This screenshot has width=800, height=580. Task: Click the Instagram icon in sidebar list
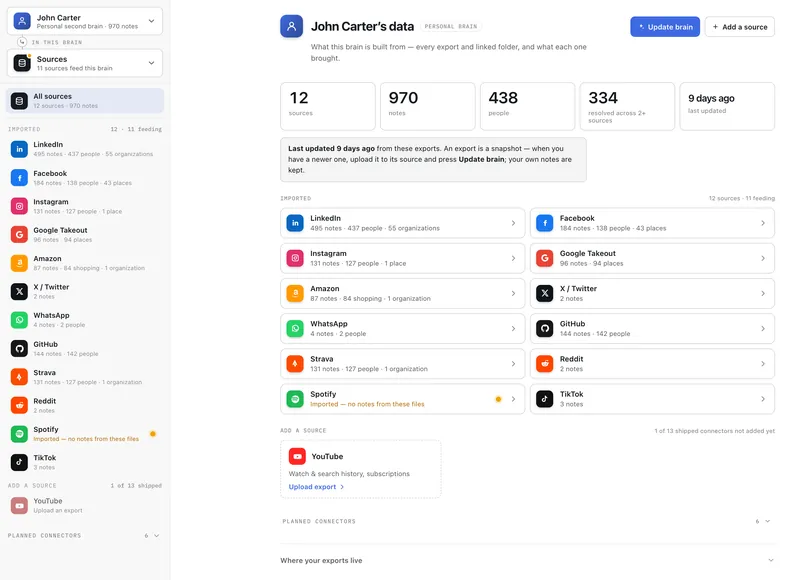click(19, 206)
